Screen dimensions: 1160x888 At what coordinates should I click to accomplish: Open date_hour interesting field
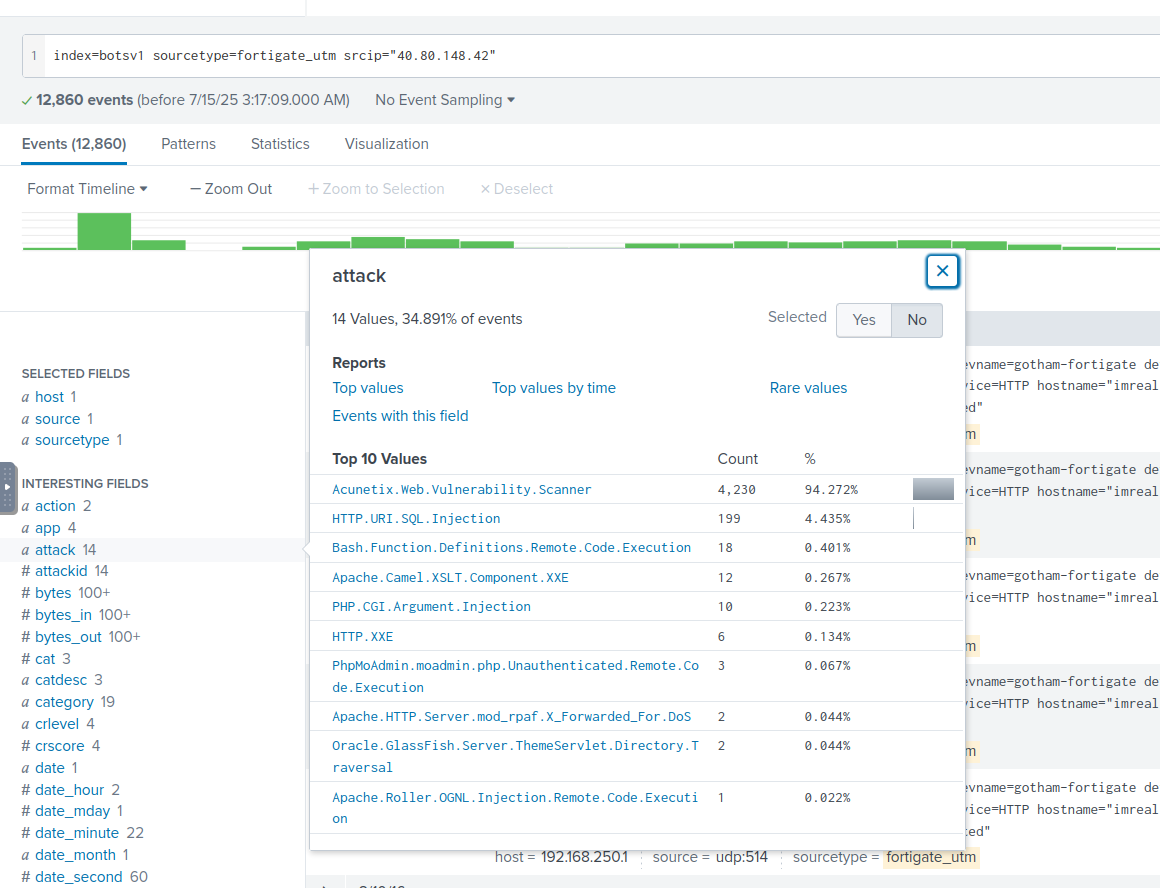(70, 790)
